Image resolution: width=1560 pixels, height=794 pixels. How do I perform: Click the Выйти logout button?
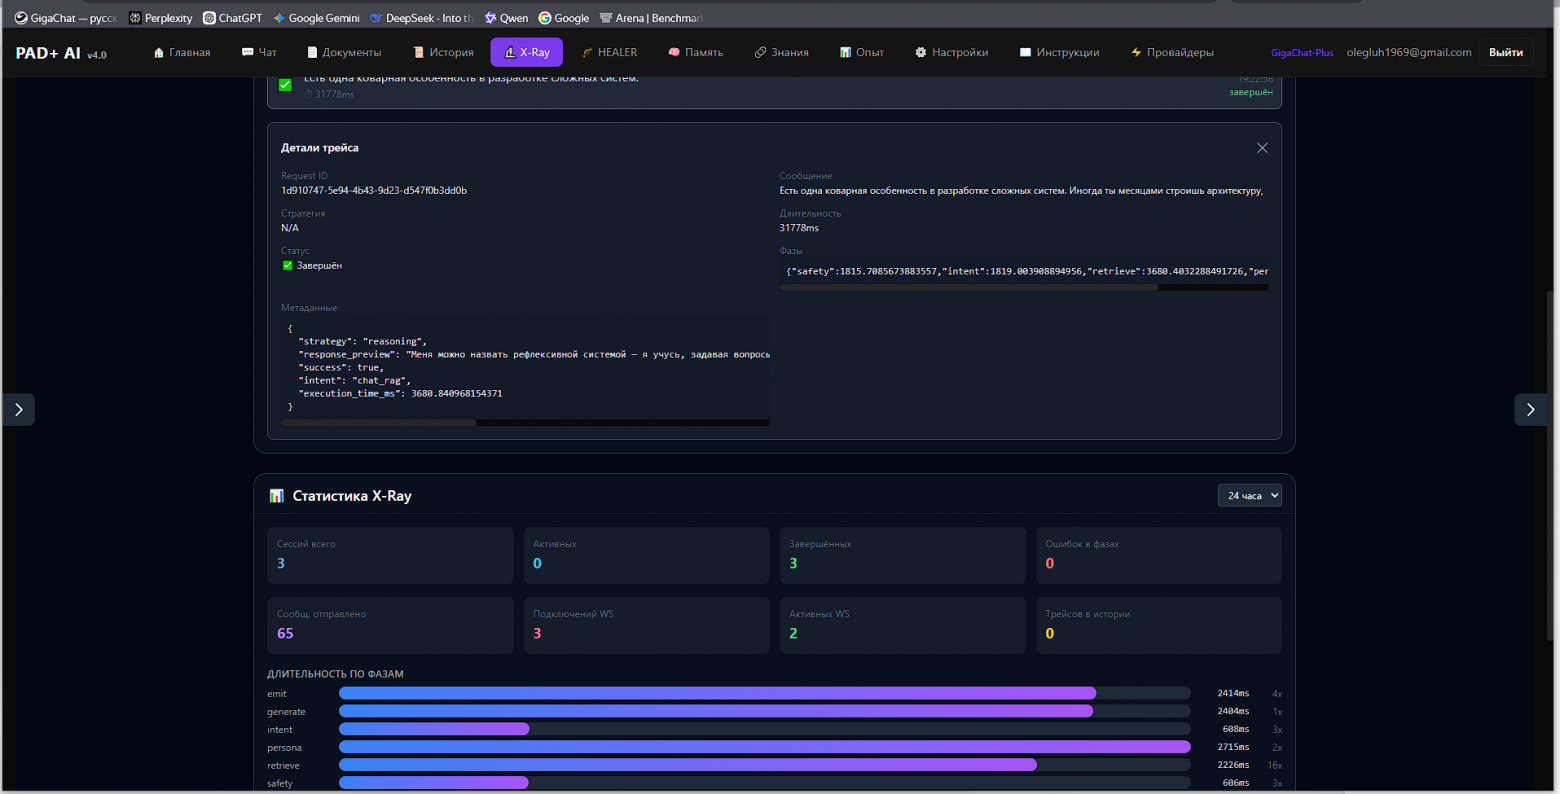coord(1506,52)
